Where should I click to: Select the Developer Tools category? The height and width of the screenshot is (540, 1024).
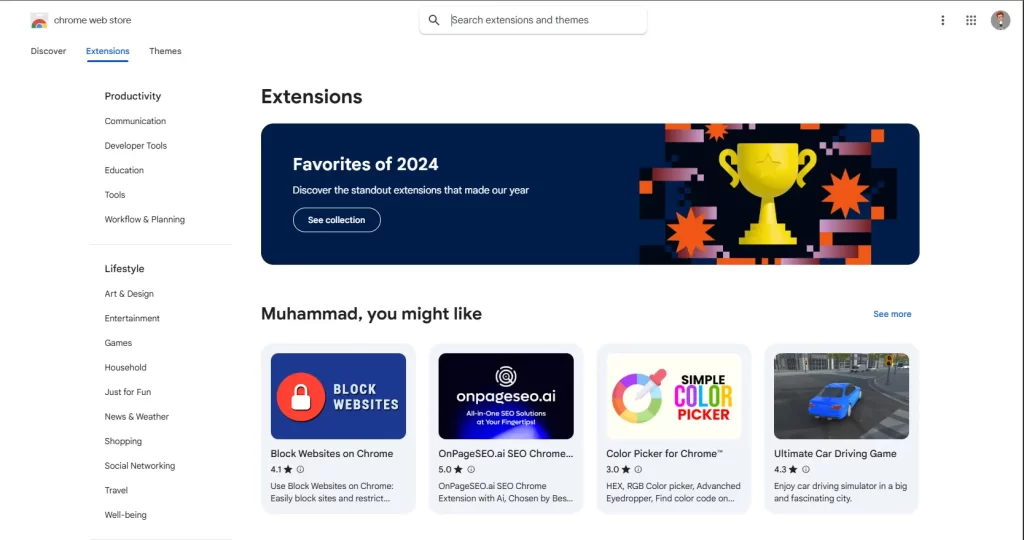tap(136, 146)
